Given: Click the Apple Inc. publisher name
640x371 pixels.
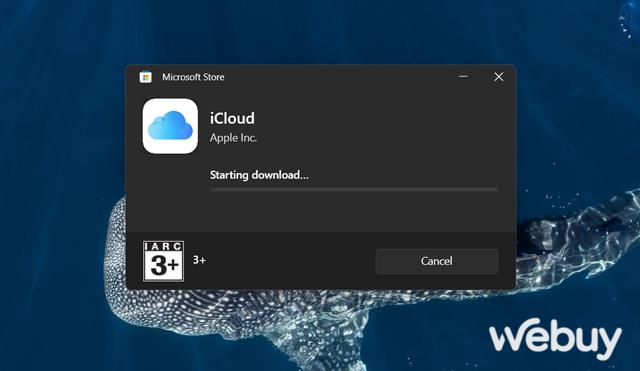Looking at the screenshot, I should pyautogui.click(x=233, y=138).
